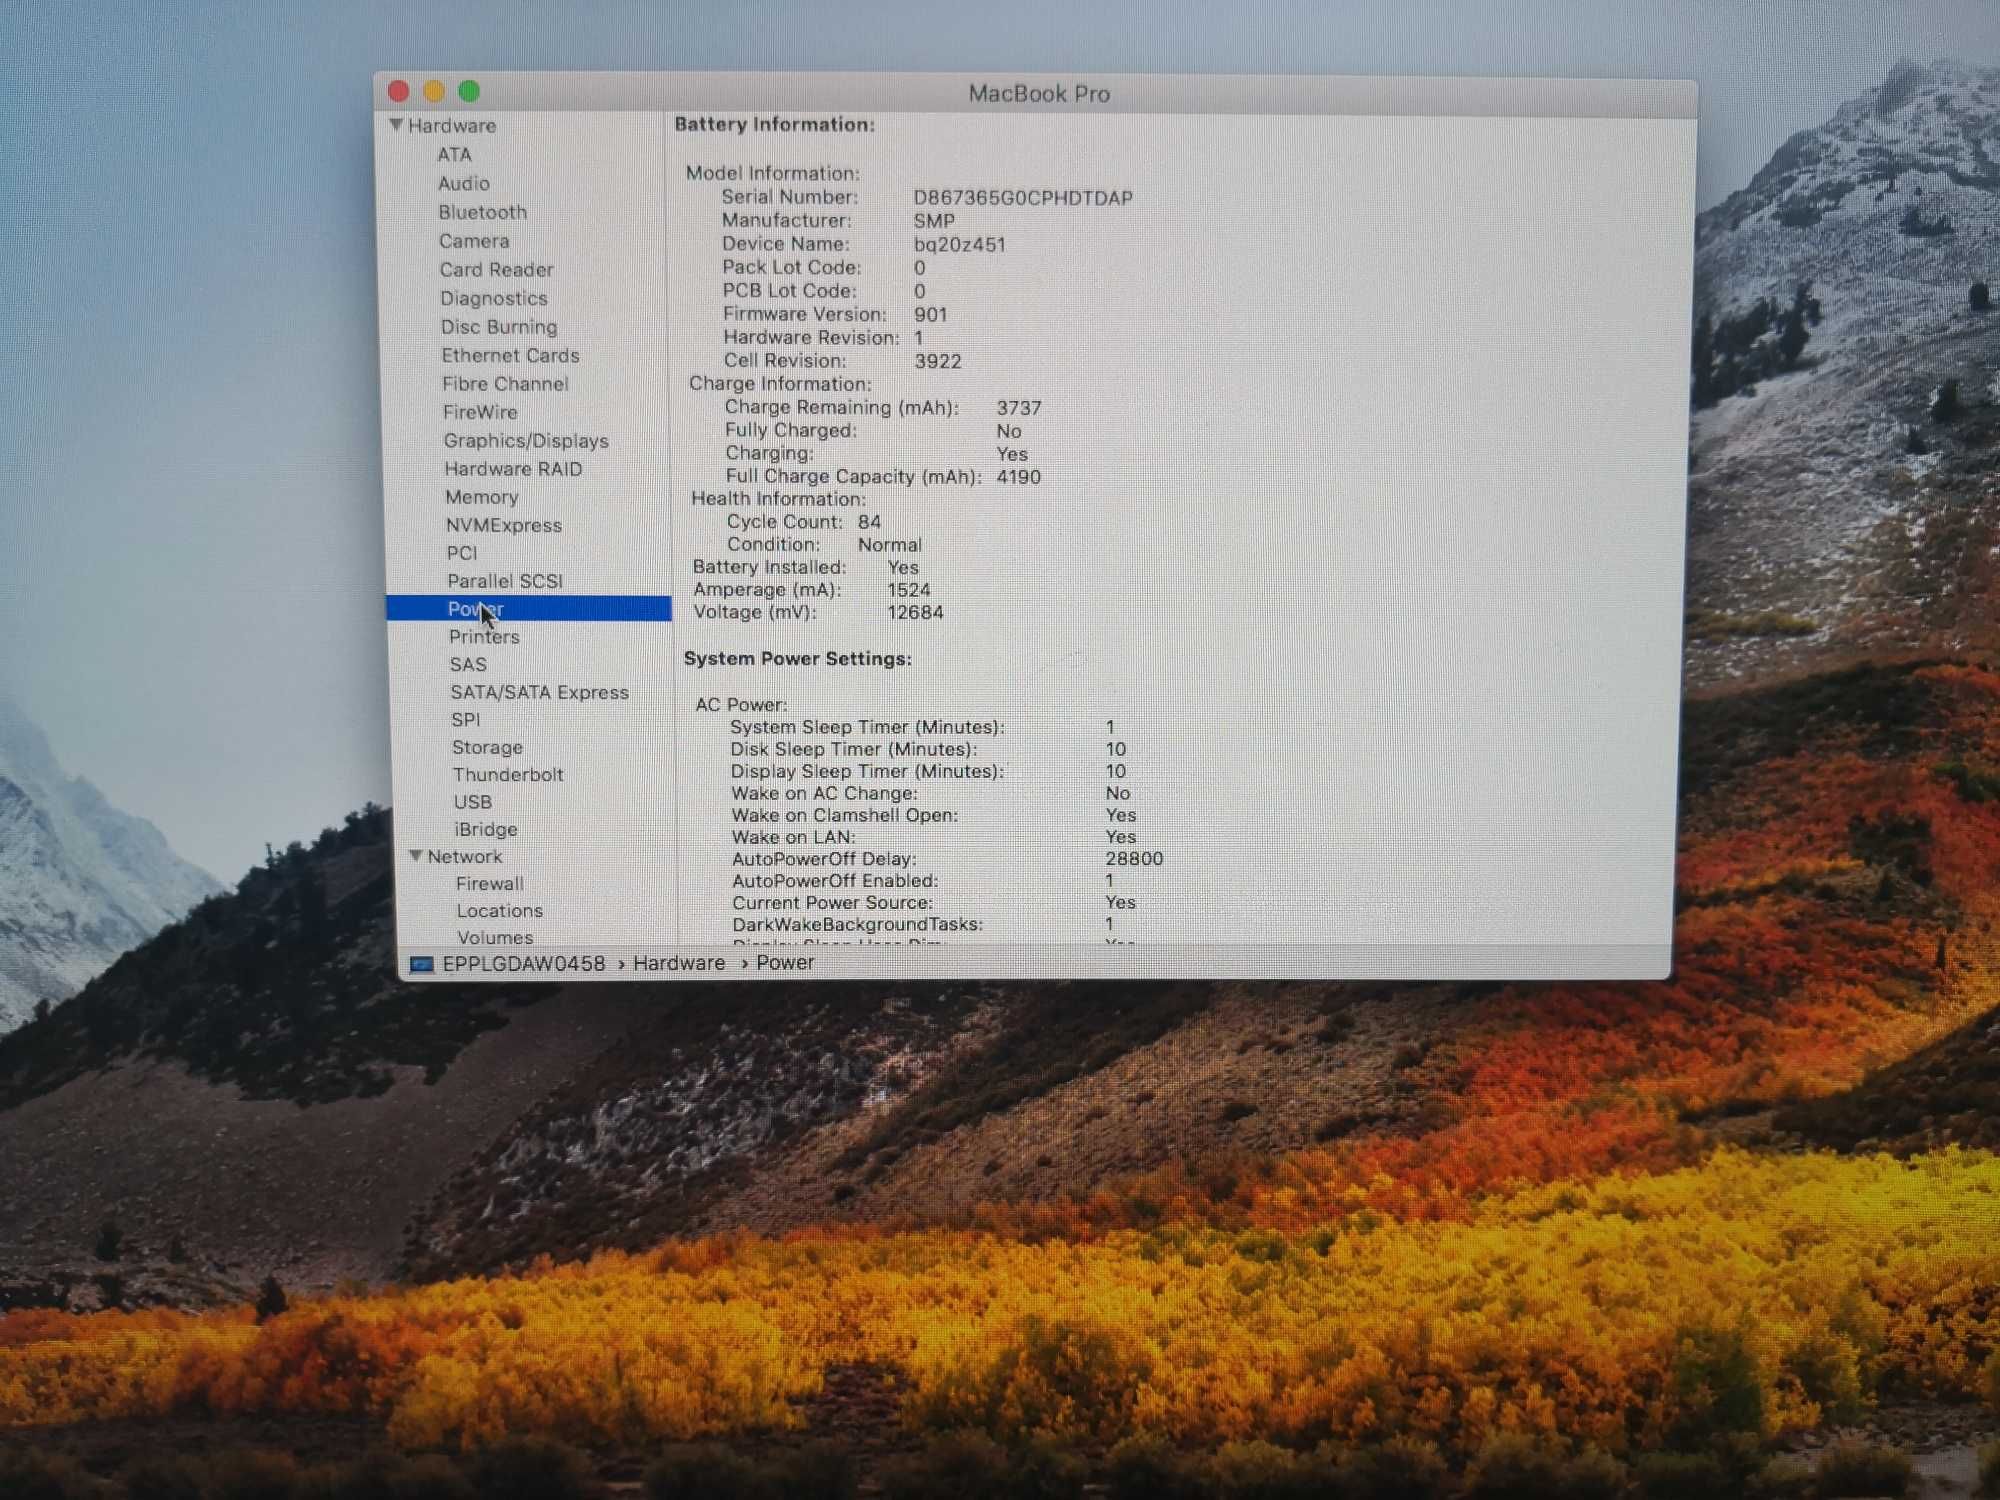Click Full Charge Capacity value 4190

[1019, 477]
